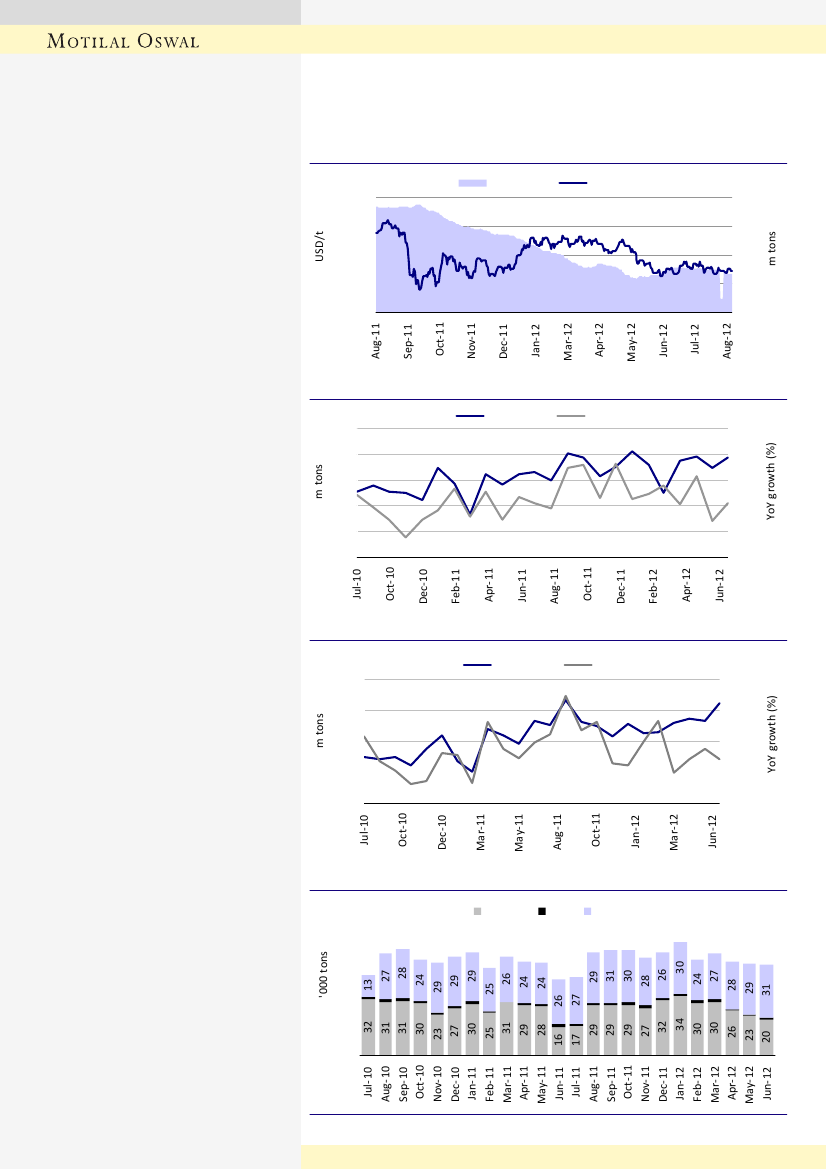The height and width of the screenshot is (1169, 826).
Task: Click the USD/t vertical axis label
Action: coord(321,248)
